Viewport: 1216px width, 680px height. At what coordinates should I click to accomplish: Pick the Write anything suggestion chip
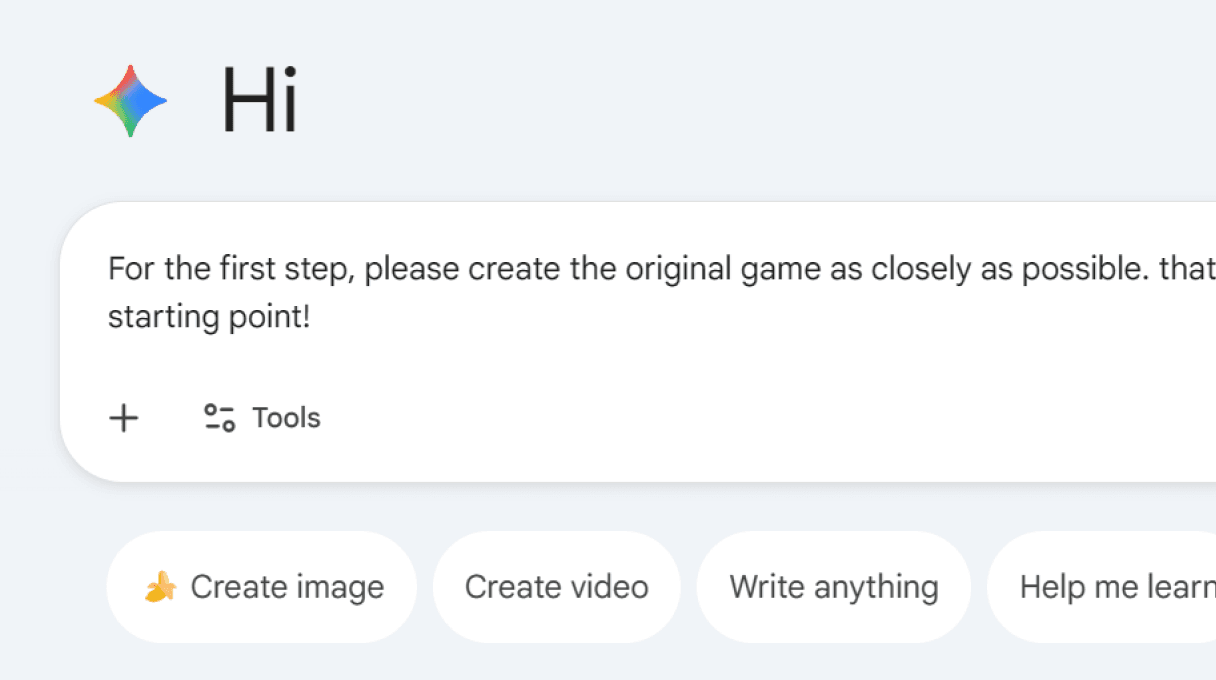pyautogui.click(x=833, y=587)
